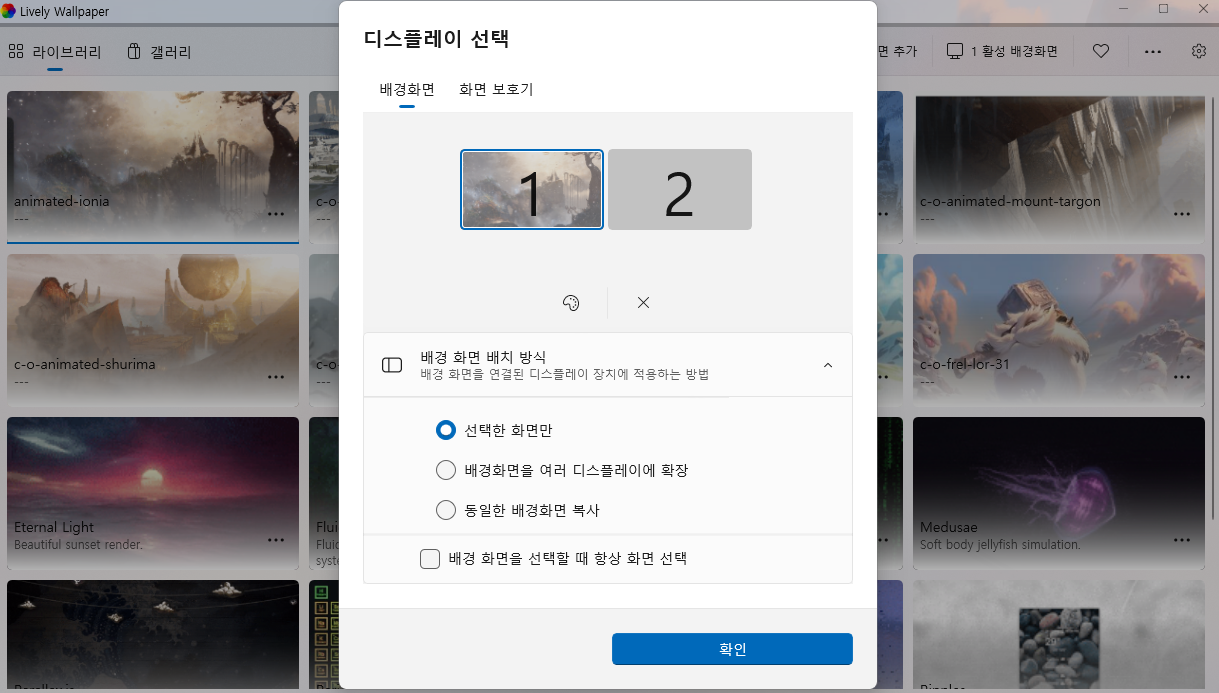
Task: Enable 배경 화면을 선택할 때 항상 화면 선택
Action: click(430, 558)
